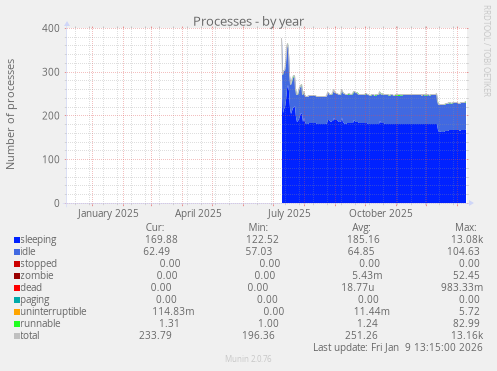Viewport: 497px width, 371px height.
Task: Click the 400 y-axis tick label
Action: 51,28
